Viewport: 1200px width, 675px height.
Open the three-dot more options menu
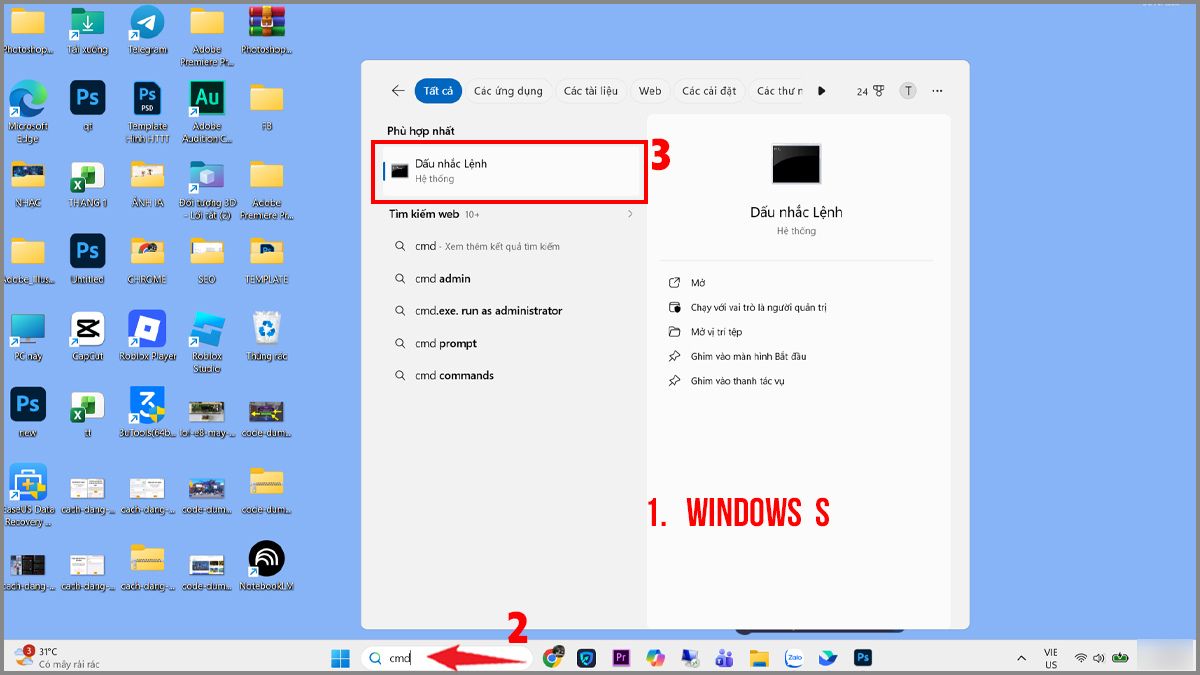[937, 91]
